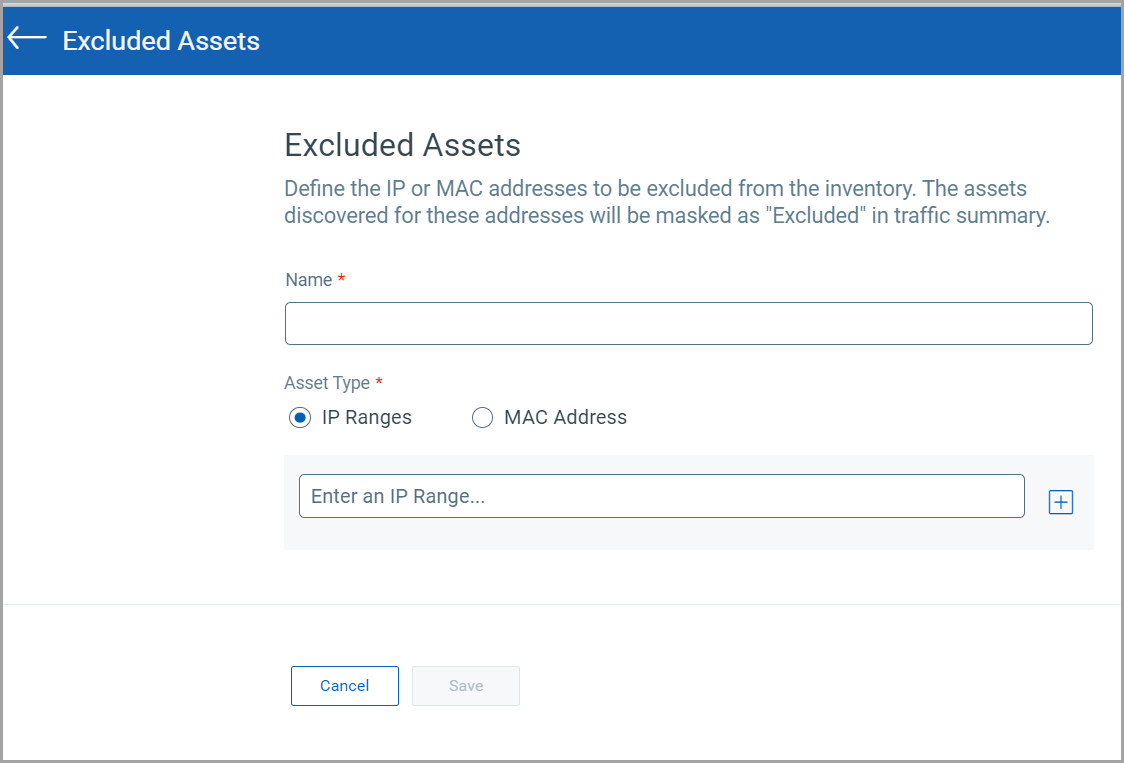Focus the Enter an IP Range input
Screen dimensions: 1124x763
pyautogui.click(x=660, y=495)
